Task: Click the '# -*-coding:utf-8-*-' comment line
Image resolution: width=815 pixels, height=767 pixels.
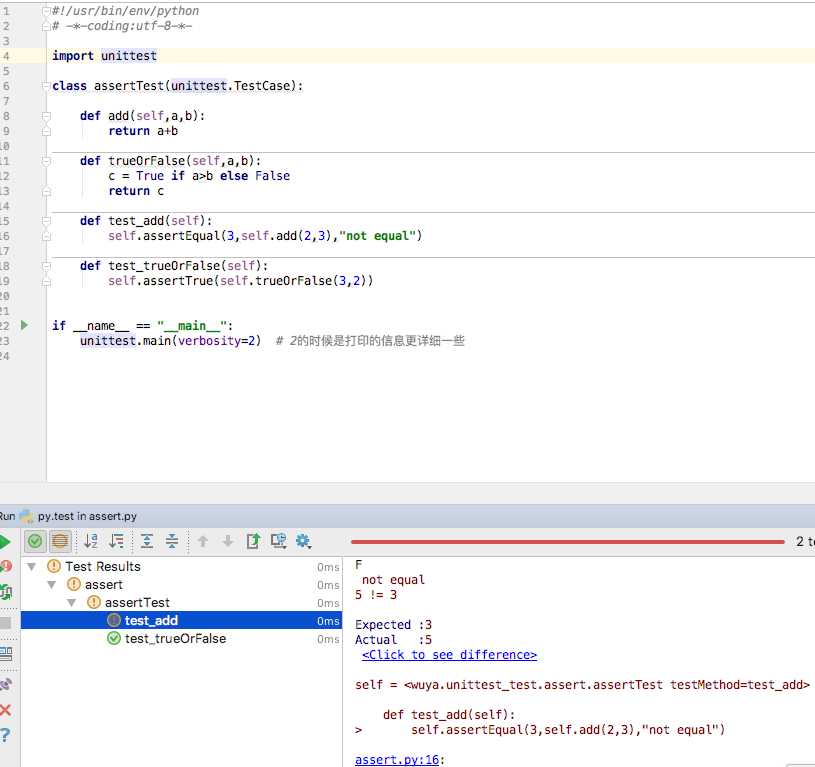Action: click(122, 26)
